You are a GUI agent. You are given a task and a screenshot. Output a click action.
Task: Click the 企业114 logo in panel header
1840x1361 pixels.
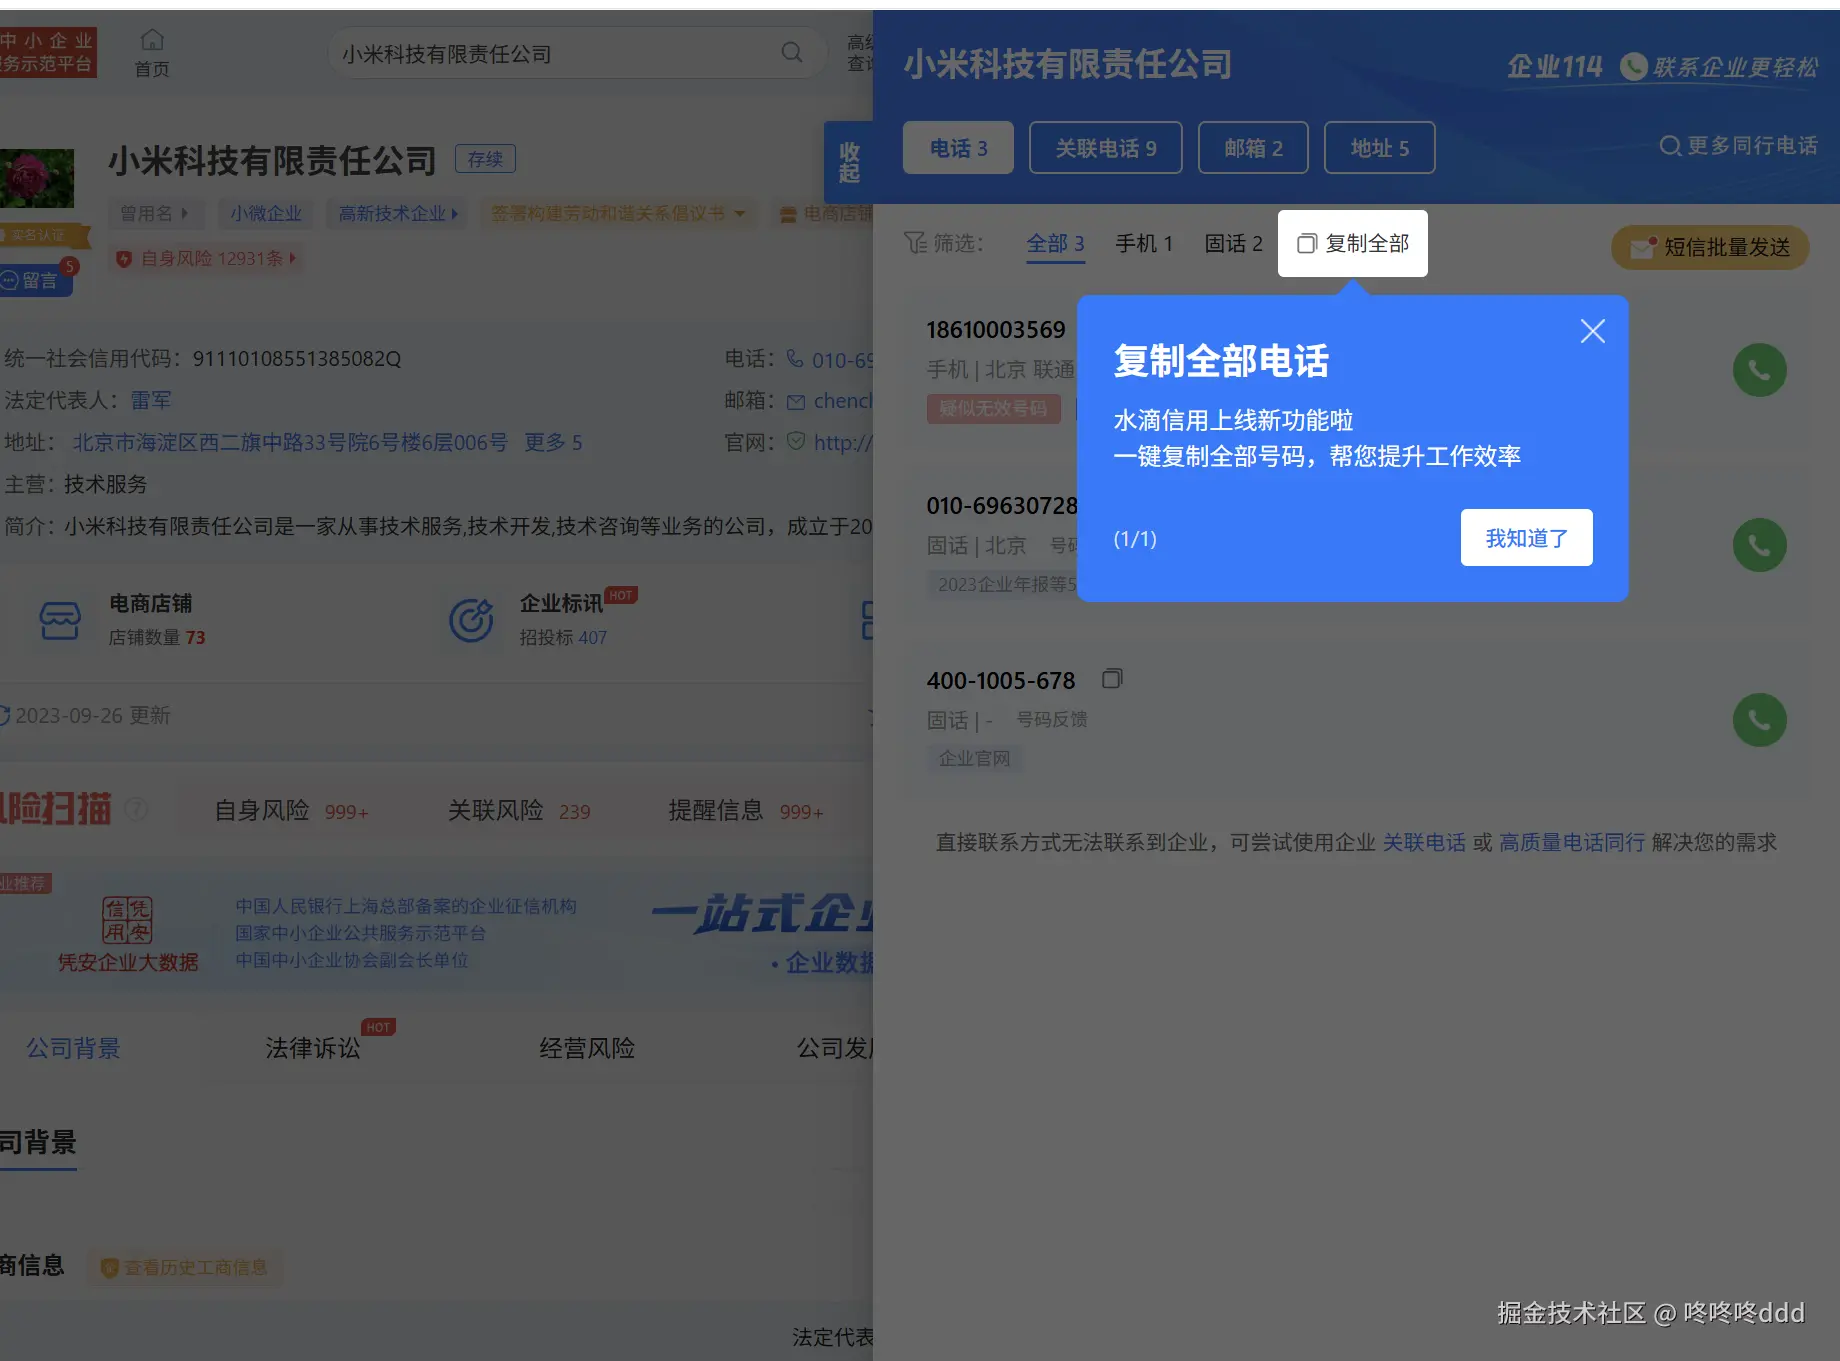1554,67
